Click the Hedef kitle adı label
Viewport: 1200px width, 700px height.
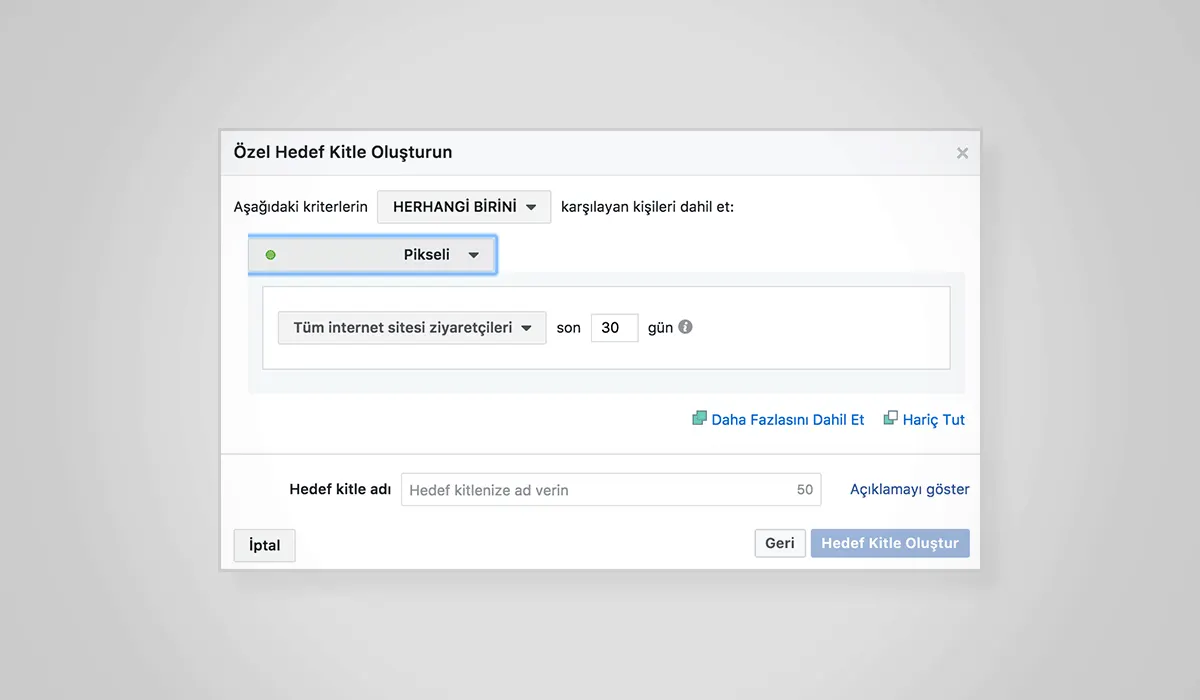(340, 489)
